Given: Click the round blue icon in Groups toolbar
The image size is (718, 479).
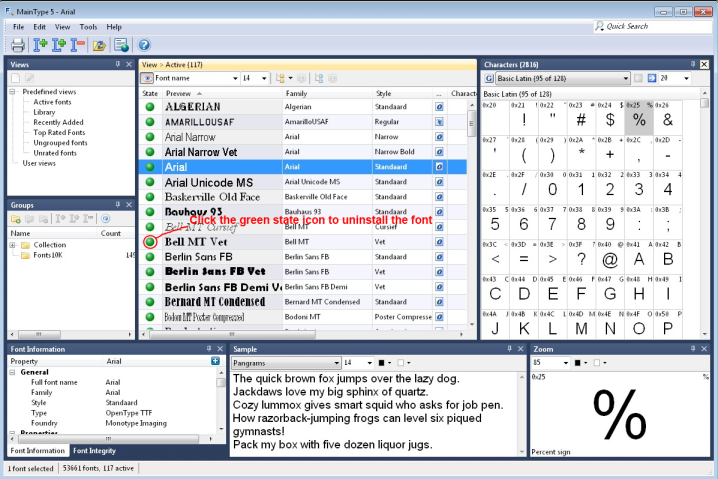Looking at the screenshot, I should pyautogui.click(x=105, y=218).
